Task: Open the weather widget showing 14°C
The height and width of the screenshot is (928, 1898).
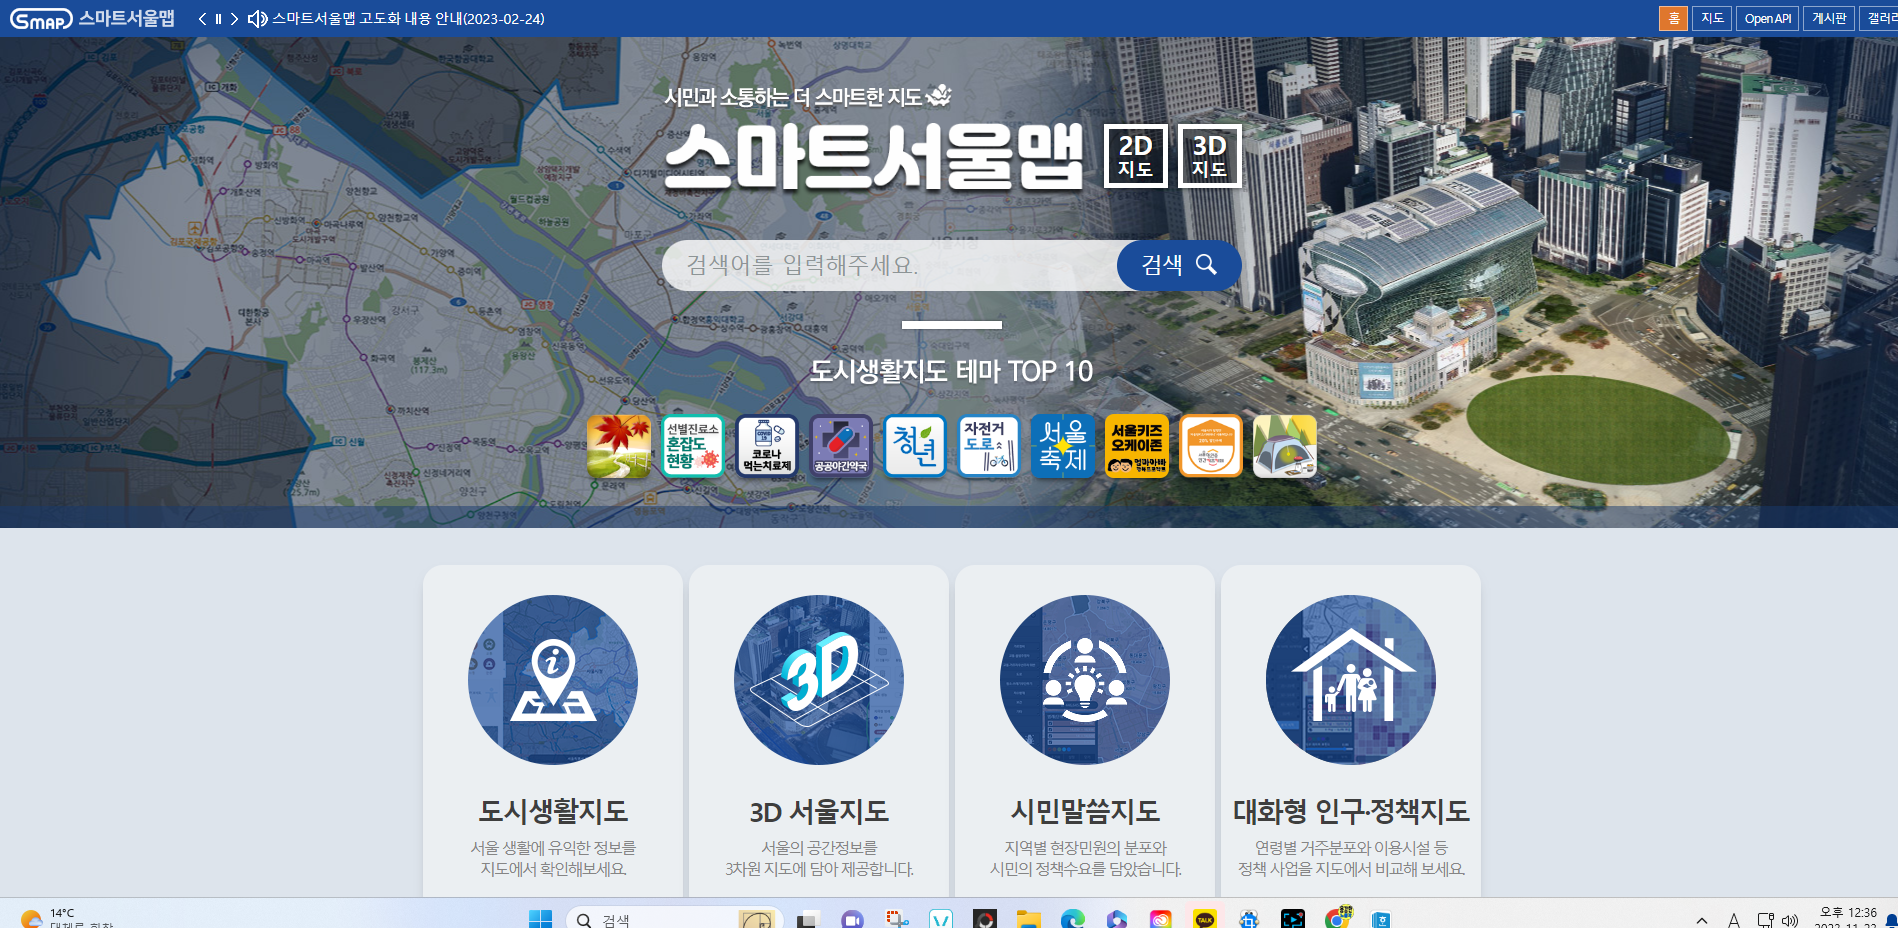Action: click(x=66, y=918)
